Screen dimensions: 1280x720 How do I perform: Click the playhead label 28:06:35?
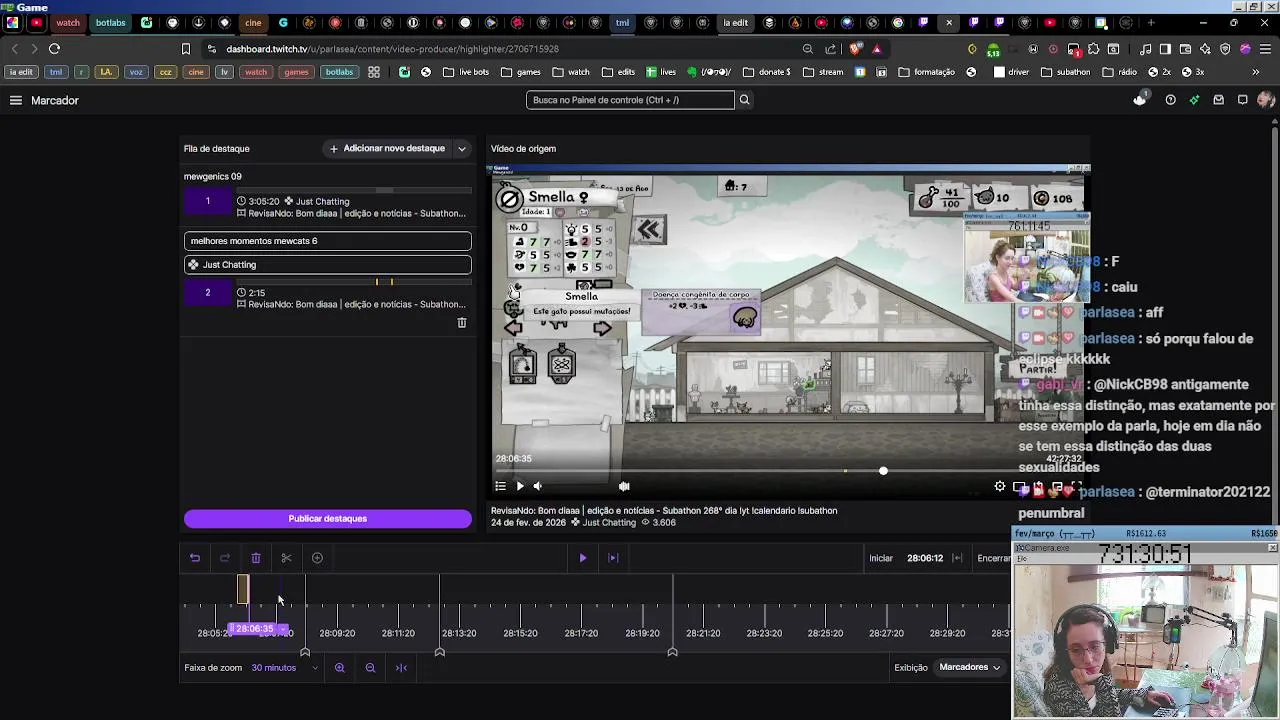coord(255,629)
